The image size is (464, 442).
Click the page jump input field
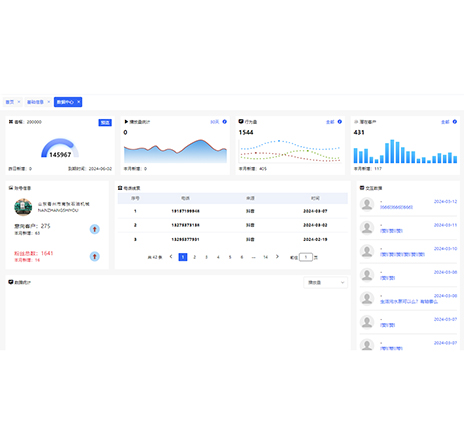point(306,257)
